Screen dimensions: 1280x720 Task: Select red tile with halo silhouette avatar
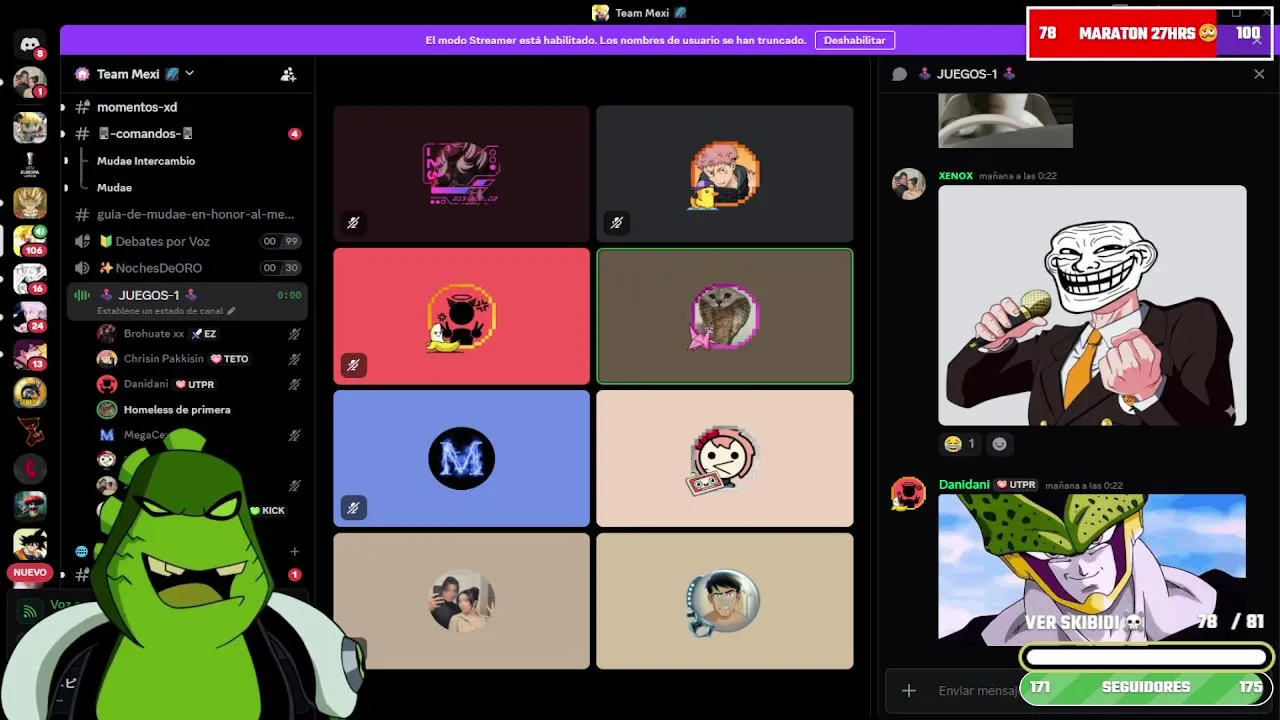coord(461,316)
